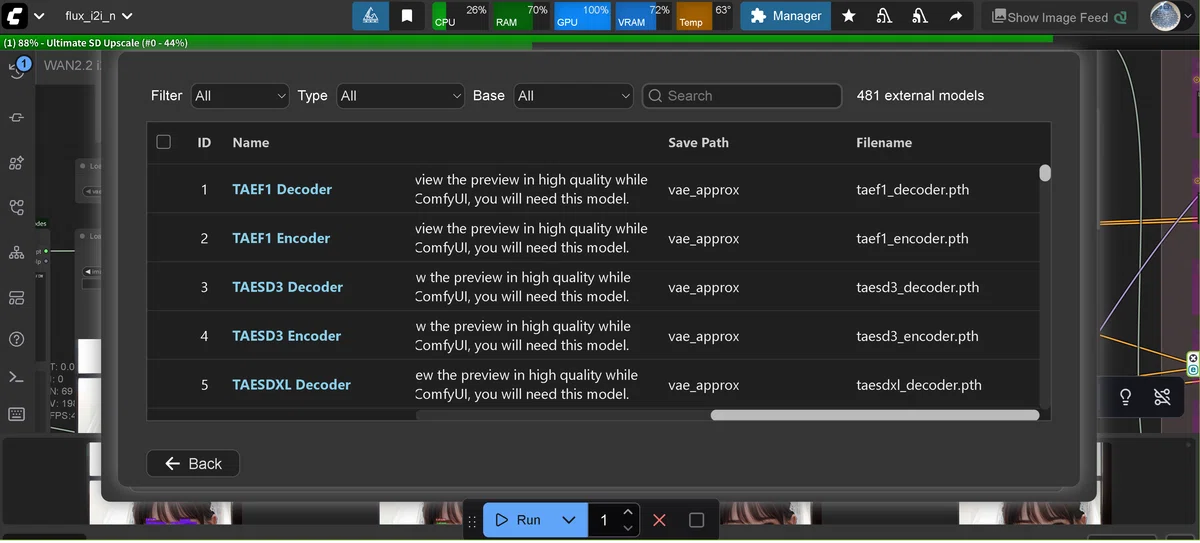Click the share arrow icon
This screenshot has width=1200, height=543.
(956, 16)
